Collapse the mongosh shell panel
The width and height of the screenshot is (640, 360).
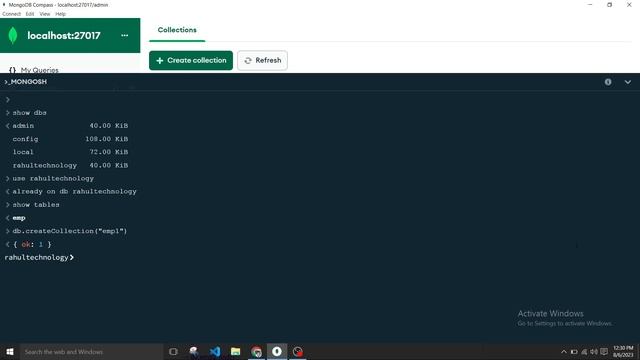tap(627, 82)
